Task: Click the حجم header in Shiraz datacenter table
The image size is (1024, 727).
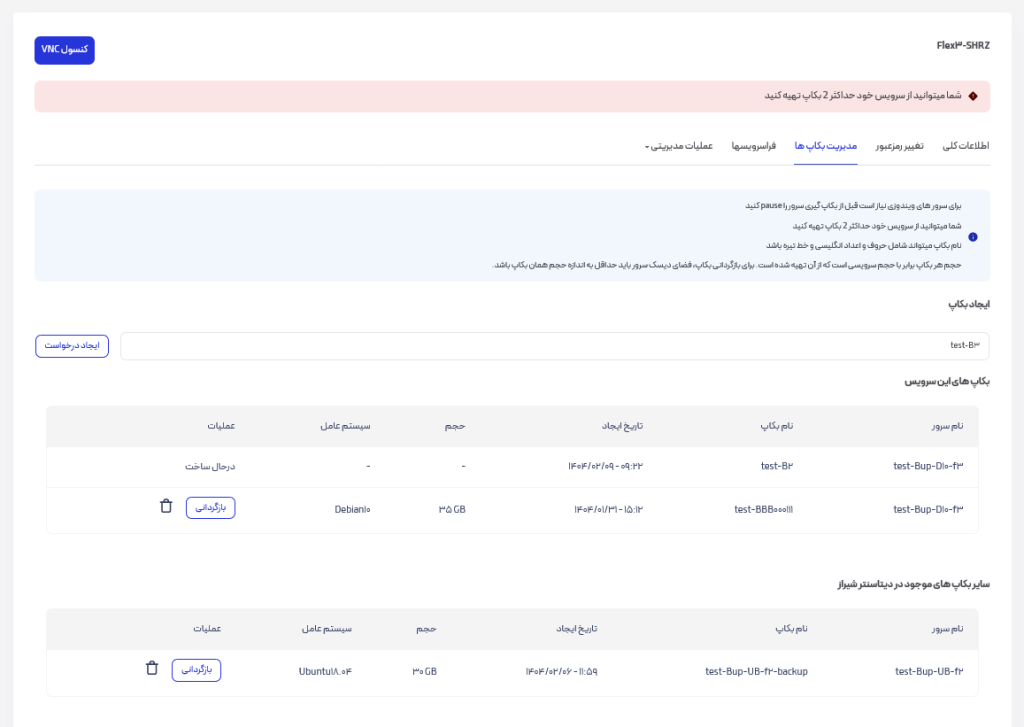Action: [426, 629]
